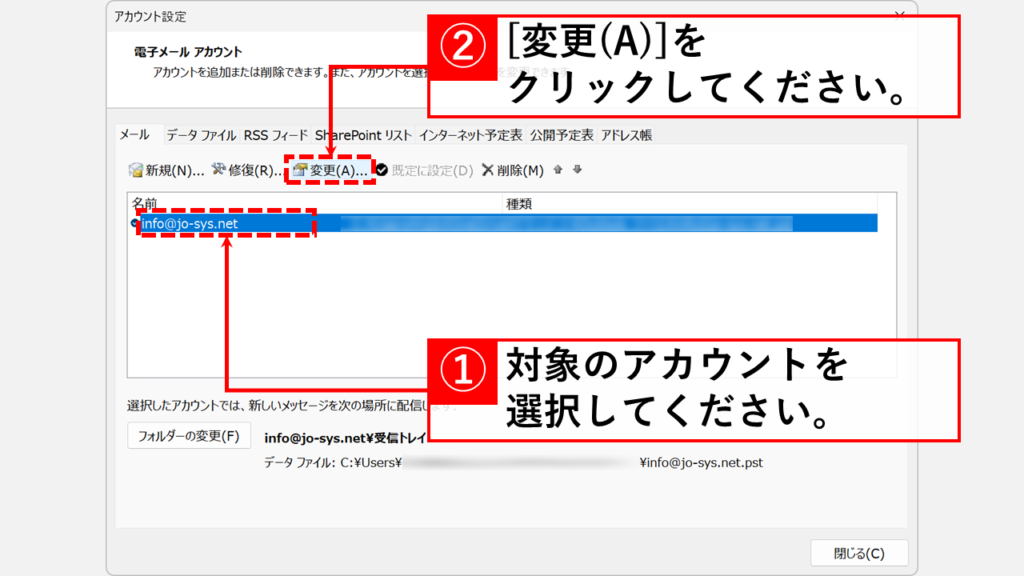
Task: Click the 新規(N)... new account button
Action: [x=167, y=170]
